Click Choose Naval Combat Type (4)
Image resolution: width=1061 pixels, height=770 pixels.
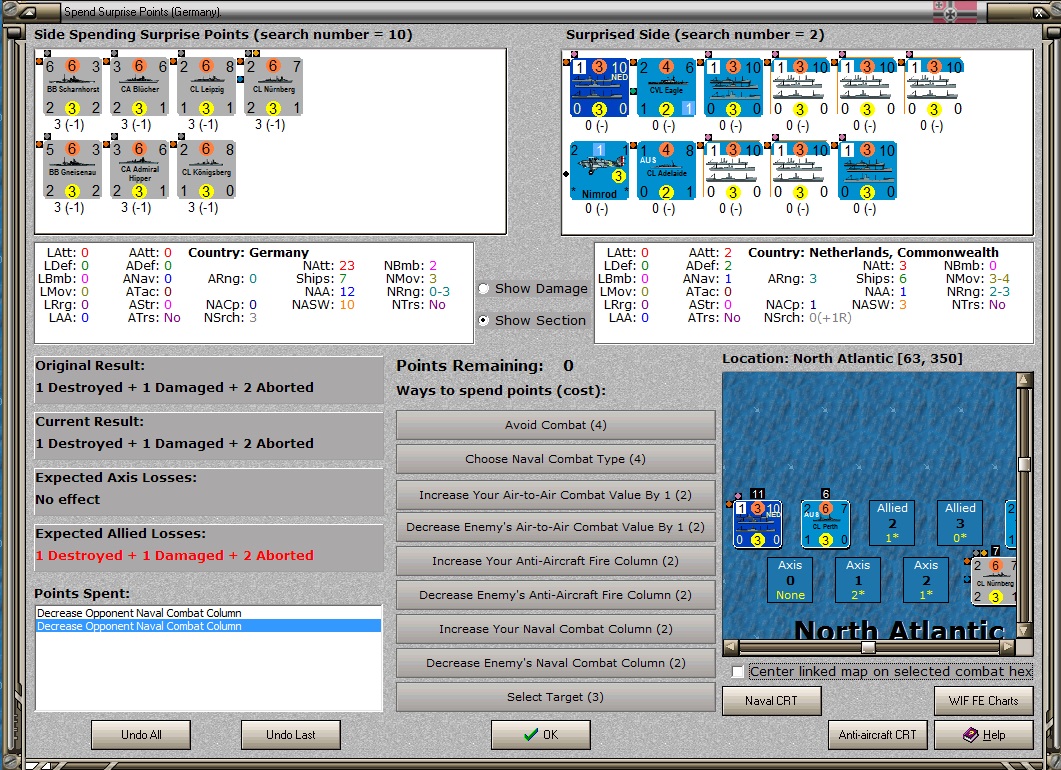pos(556,459)
